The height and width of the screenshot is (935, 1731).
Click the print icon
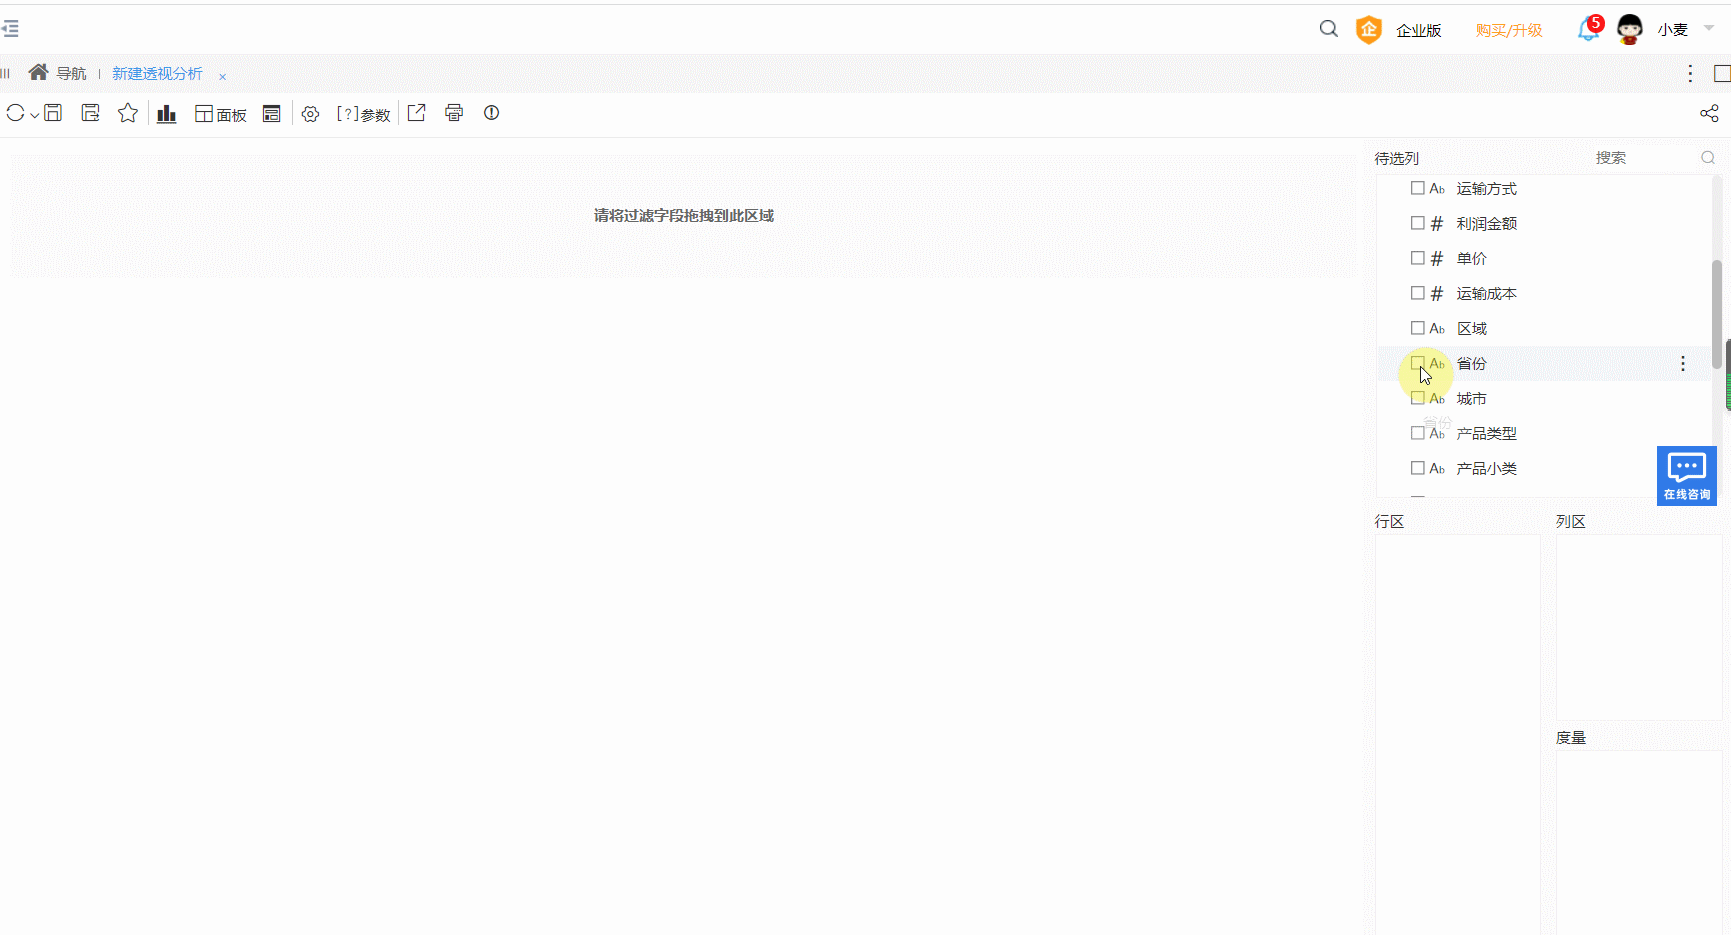tap(454, 113)
